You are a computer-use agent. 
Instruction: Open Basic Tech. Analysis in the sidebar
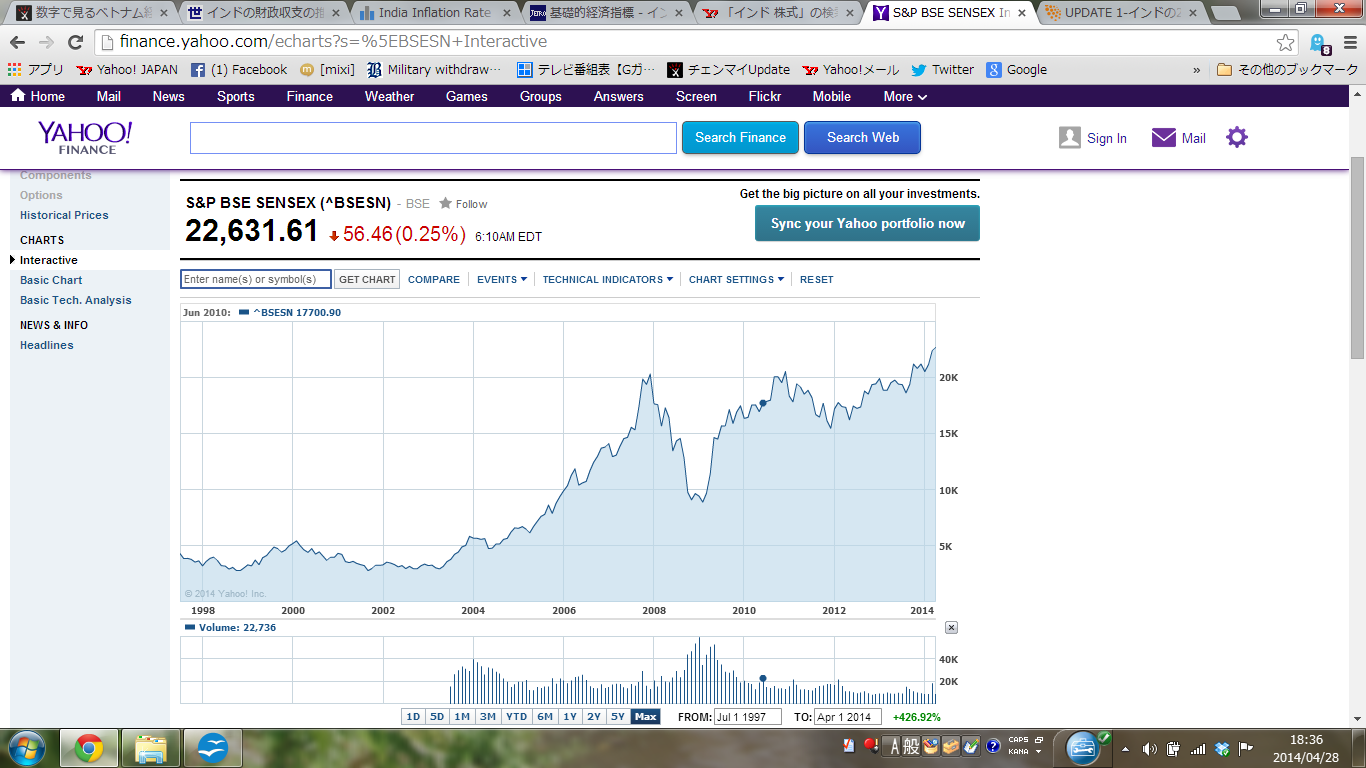(76, 300)
